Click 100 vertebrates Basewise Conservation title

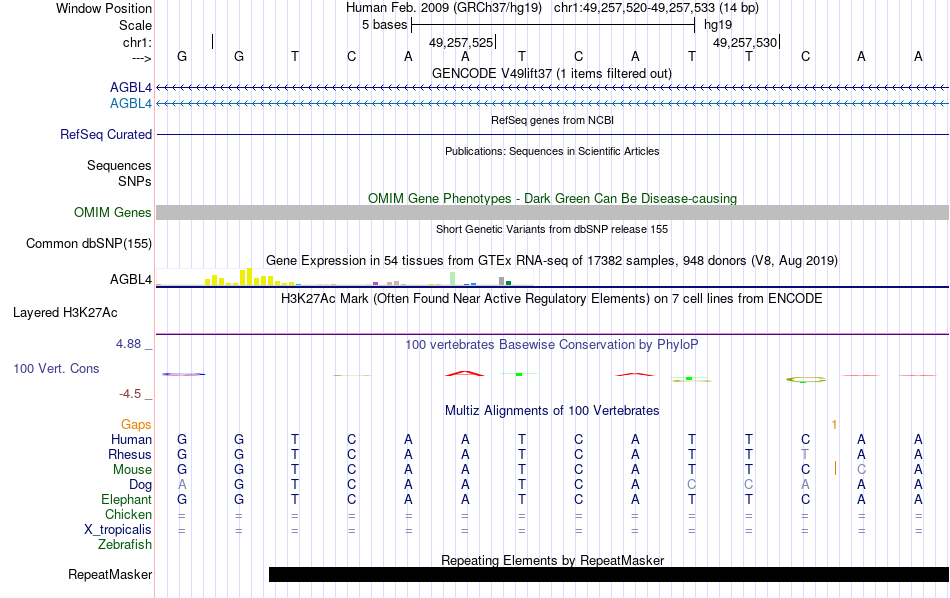click(552, 345)
